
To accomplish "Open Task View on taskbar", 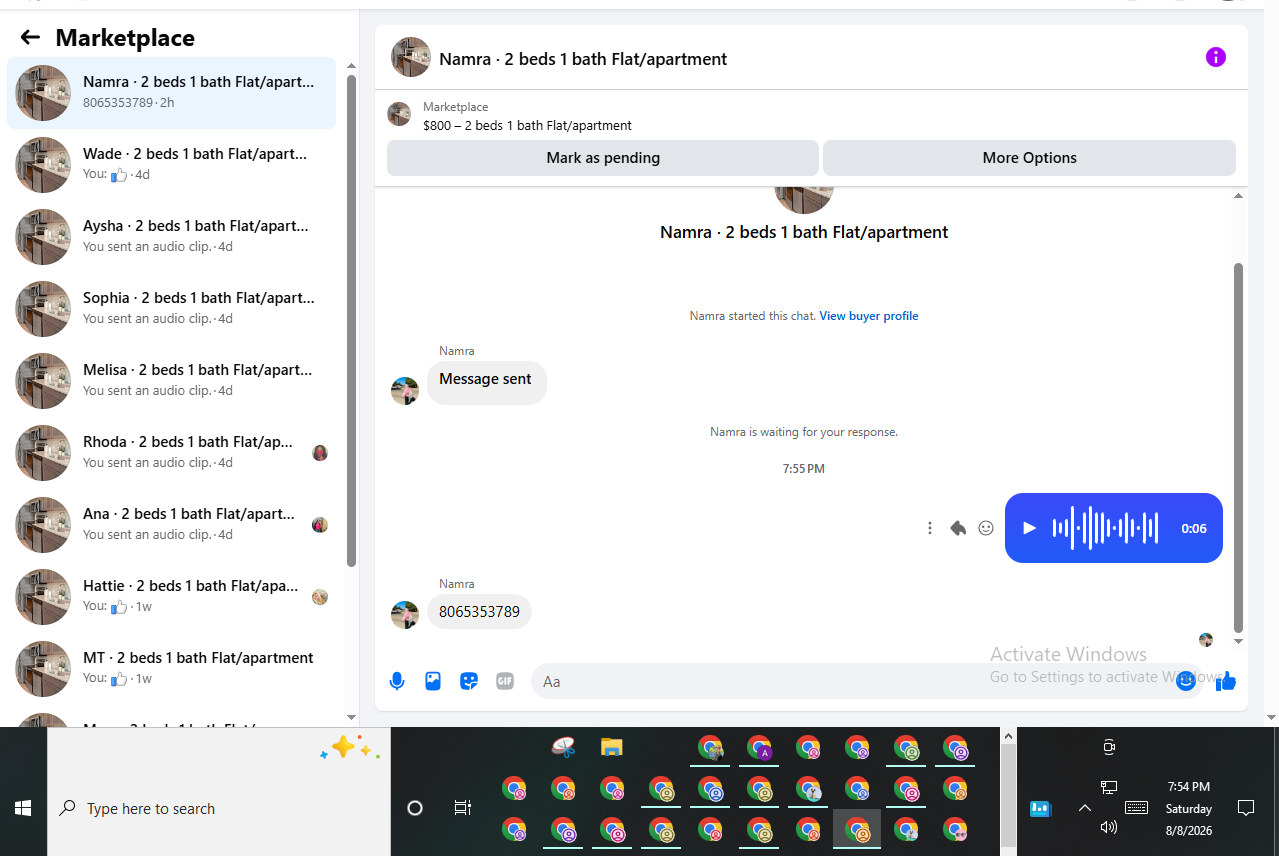I will pos(463,808).
